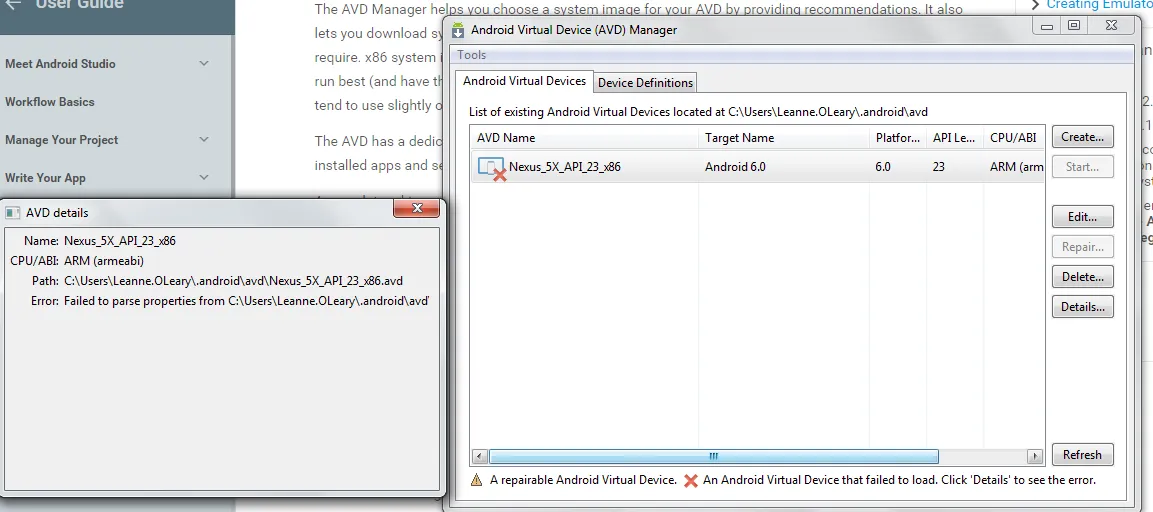1153x512 pixels.
Task: Close the AVD details dialog
Action: coord(416,209)
